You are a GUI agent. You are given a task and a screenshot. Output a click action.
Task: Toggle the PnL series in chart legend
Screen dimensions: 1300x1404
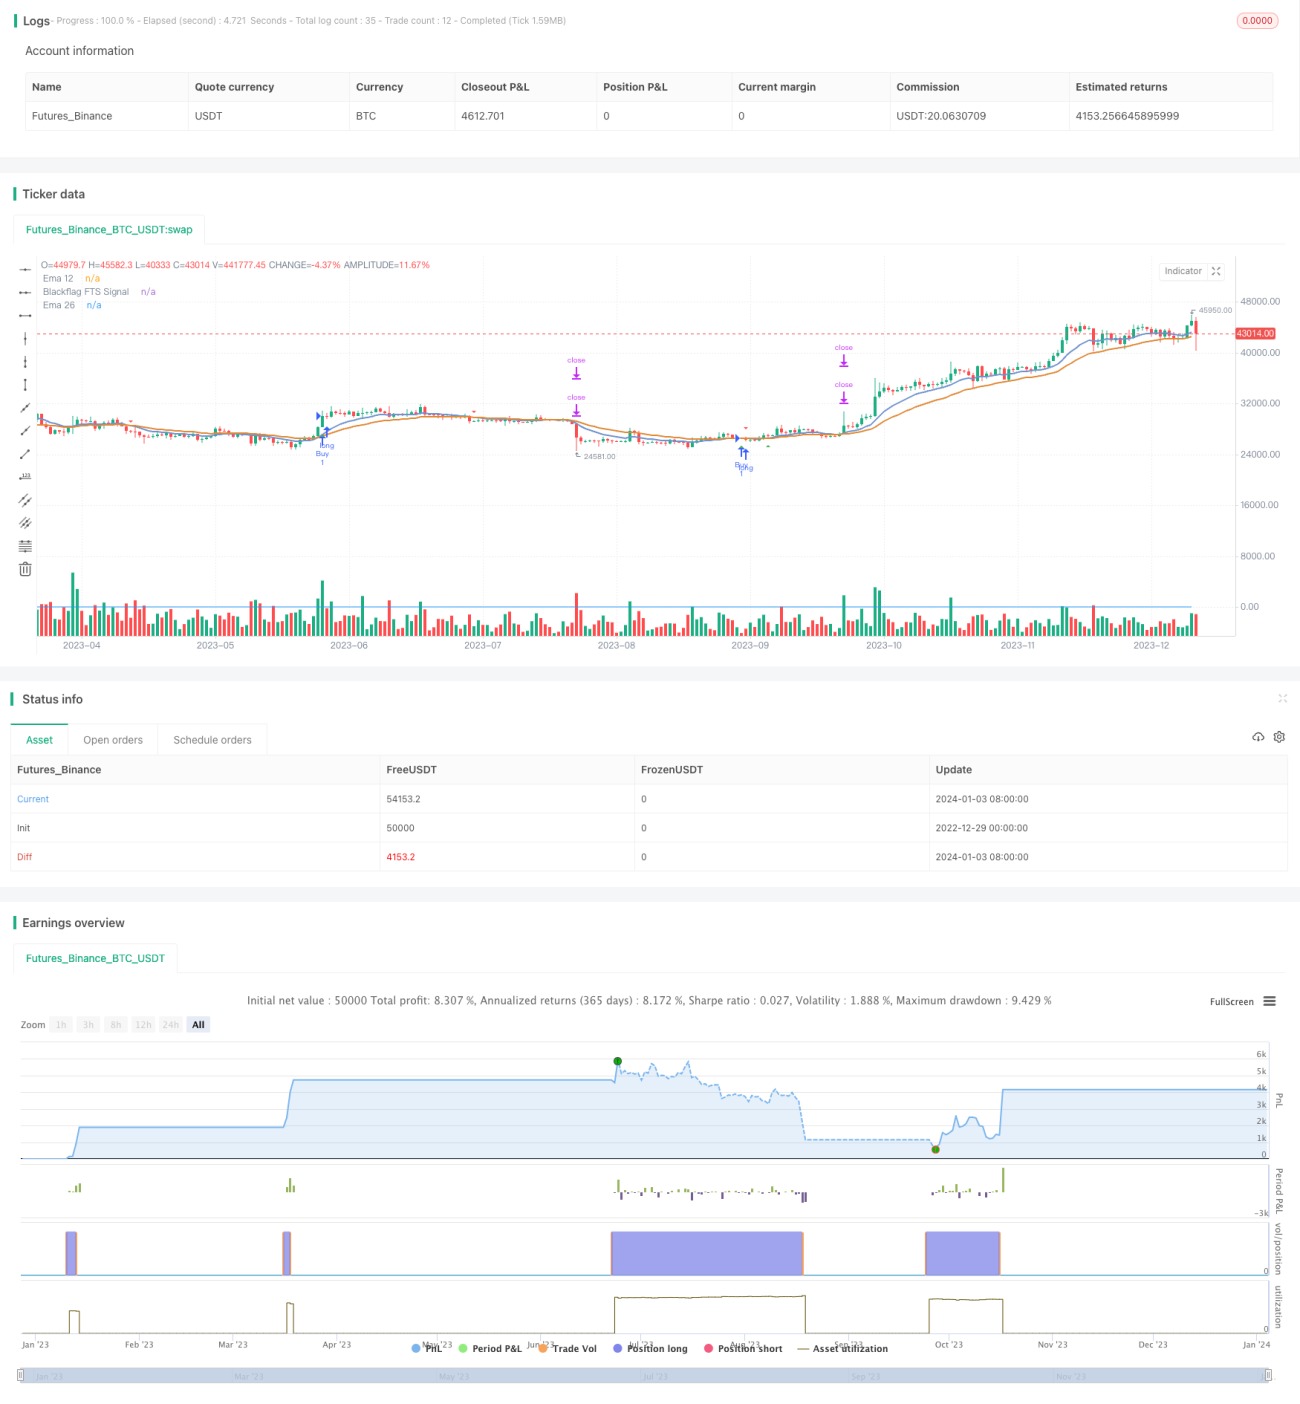(x=427, y=1348)
